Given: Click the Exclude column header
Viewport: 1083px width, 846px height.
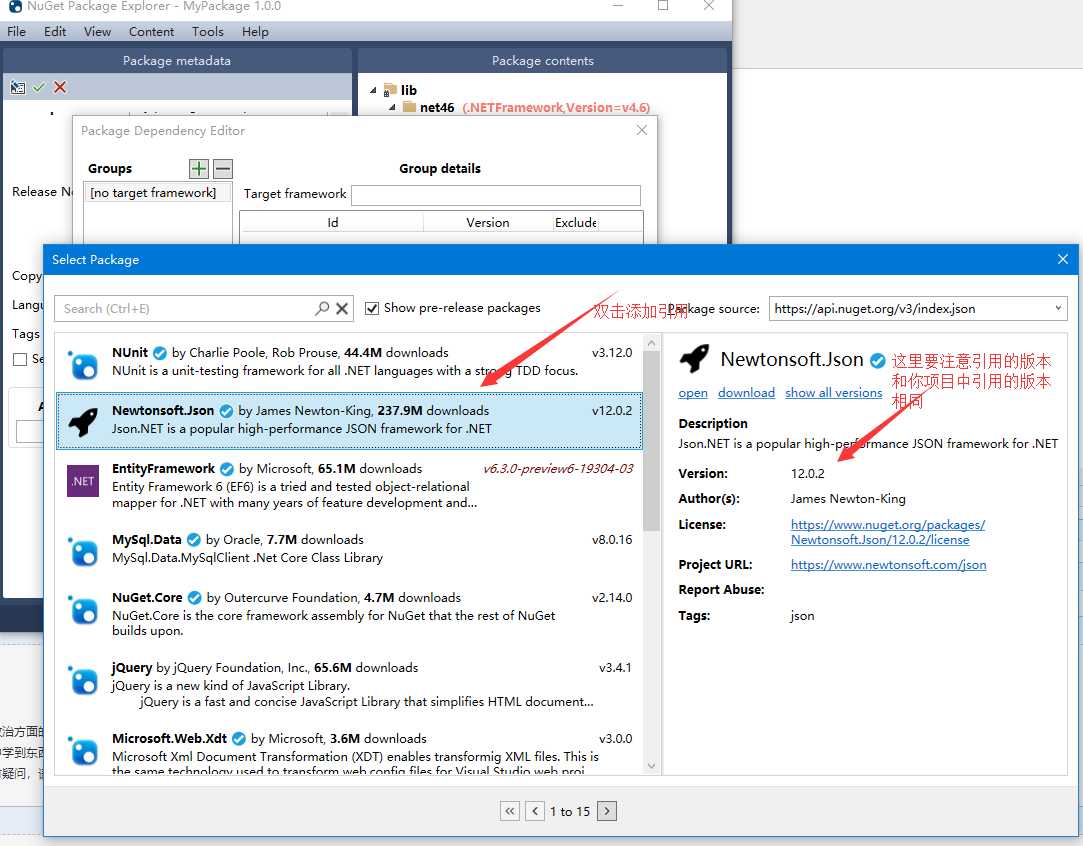Looking at the screenshot, I should click(x=576, y=222).
